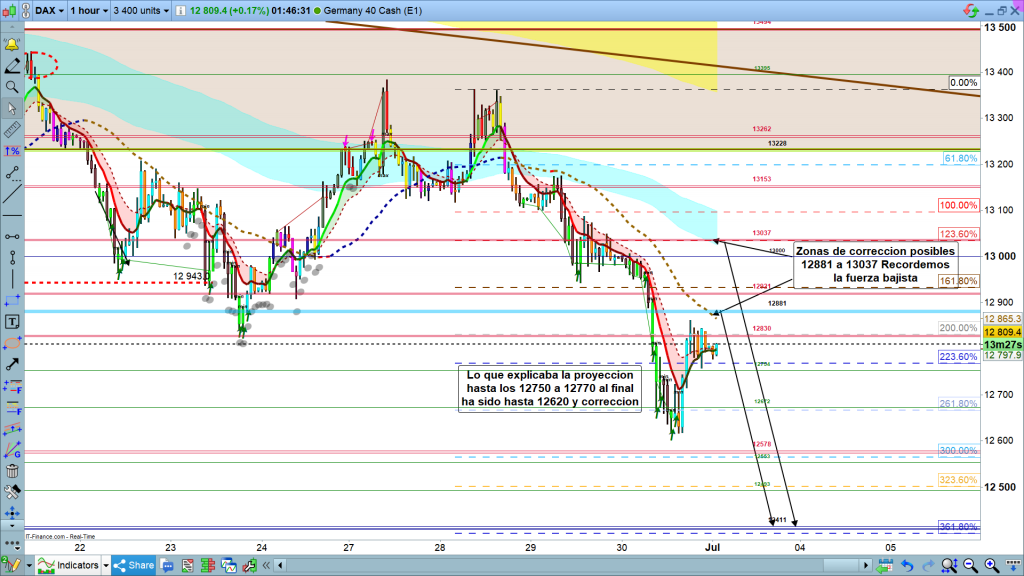Select the pencil drawing tool
Viewport: 1024px width, 576px height.
[x=13, y=66]
